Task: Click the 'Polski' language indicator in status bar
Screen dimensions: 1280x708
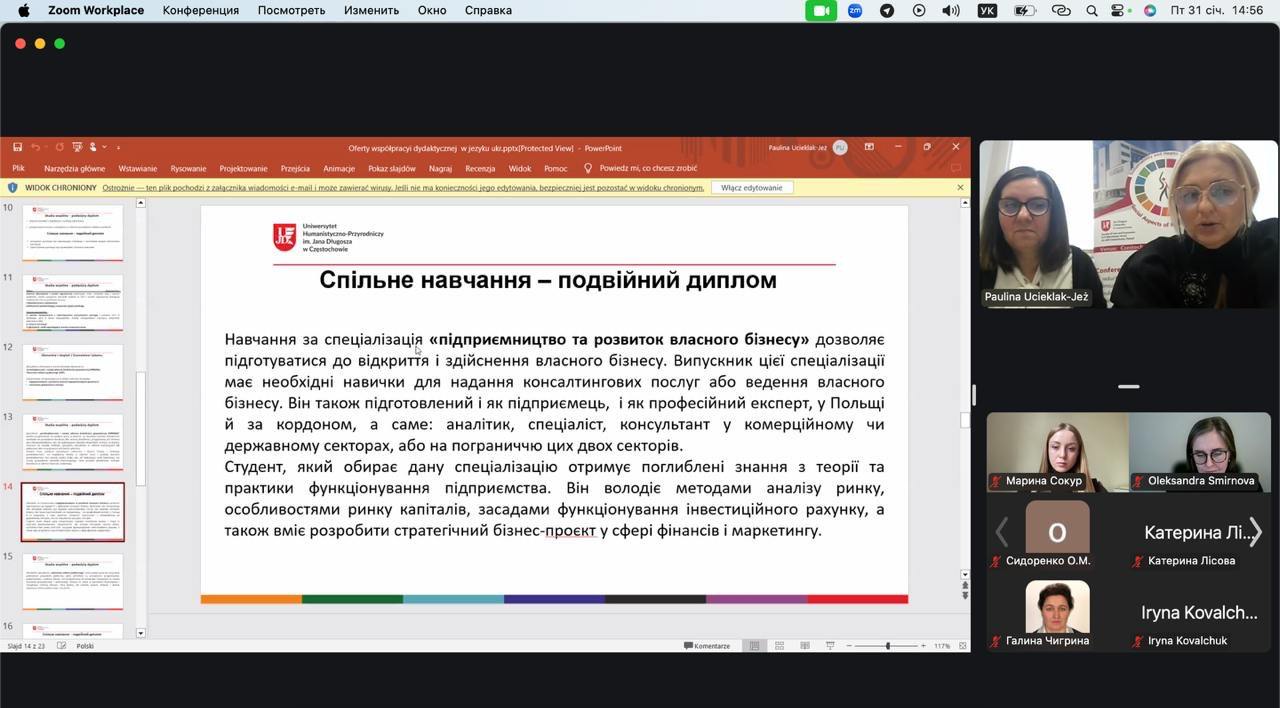Action: (x=85, y=646)
